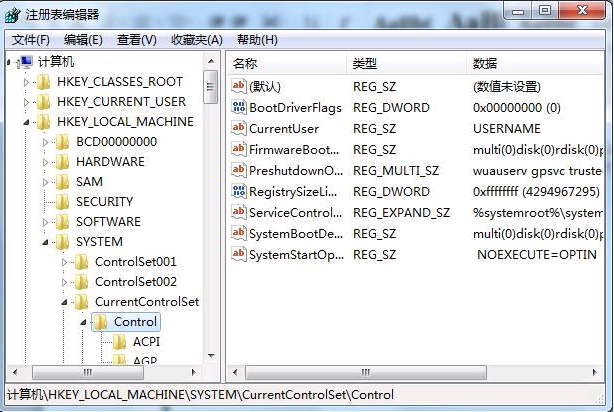Screen dimensions: 614x412
Task: Open the 文件(F) menu
Action: 31,40
